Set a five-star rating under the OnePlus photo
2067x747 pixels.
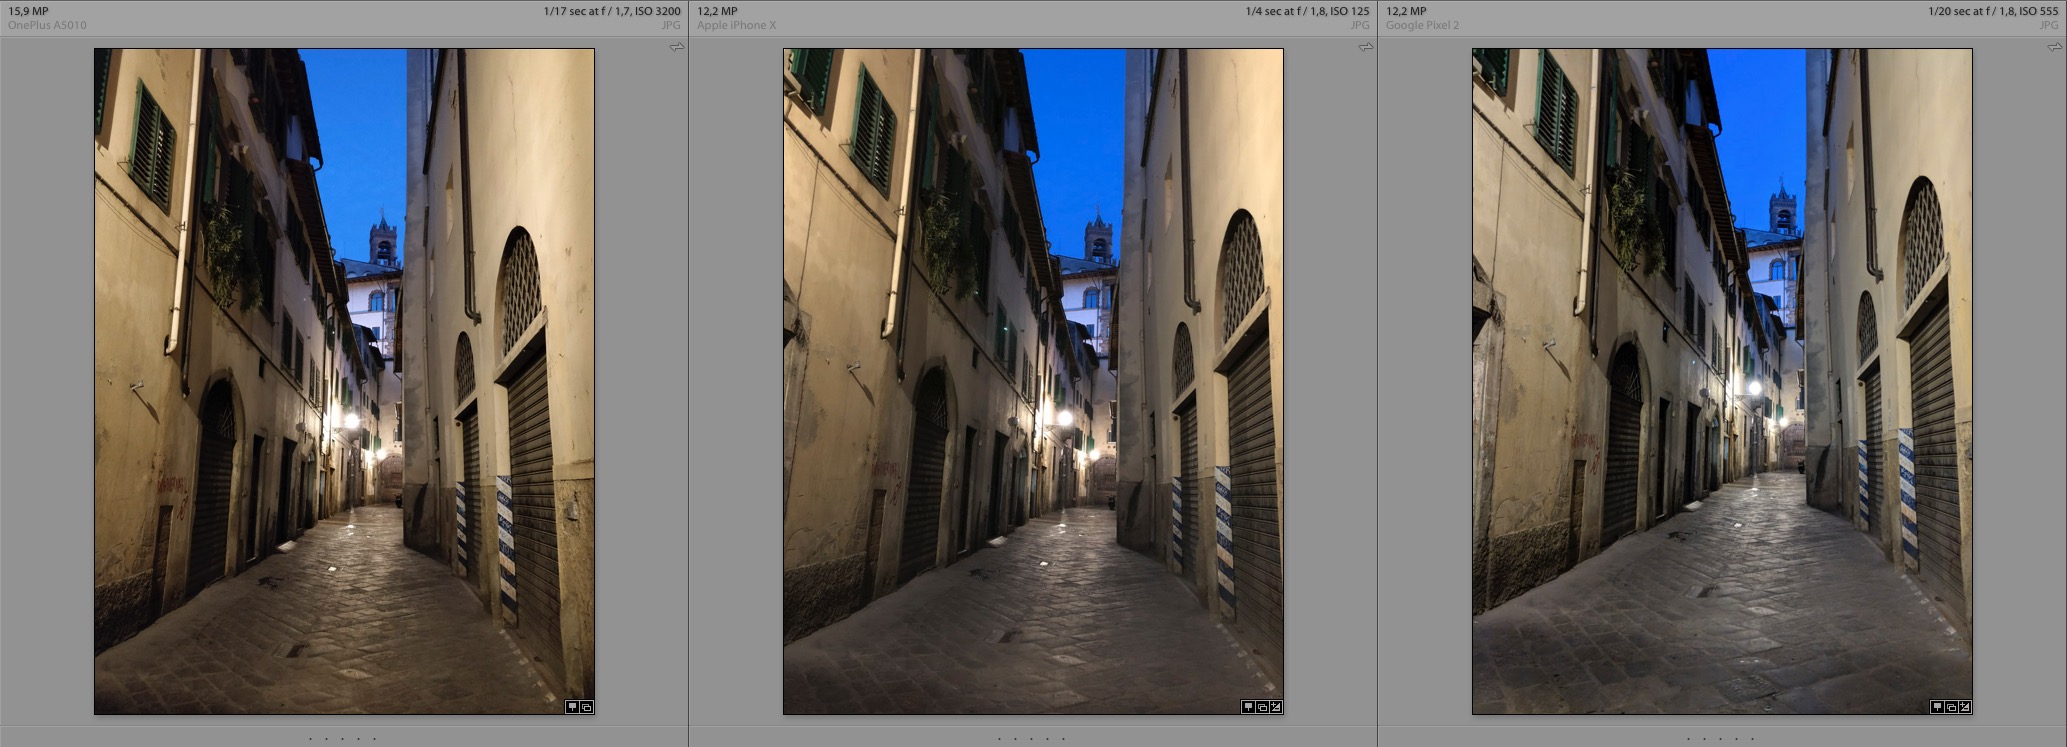pos(375,739)
